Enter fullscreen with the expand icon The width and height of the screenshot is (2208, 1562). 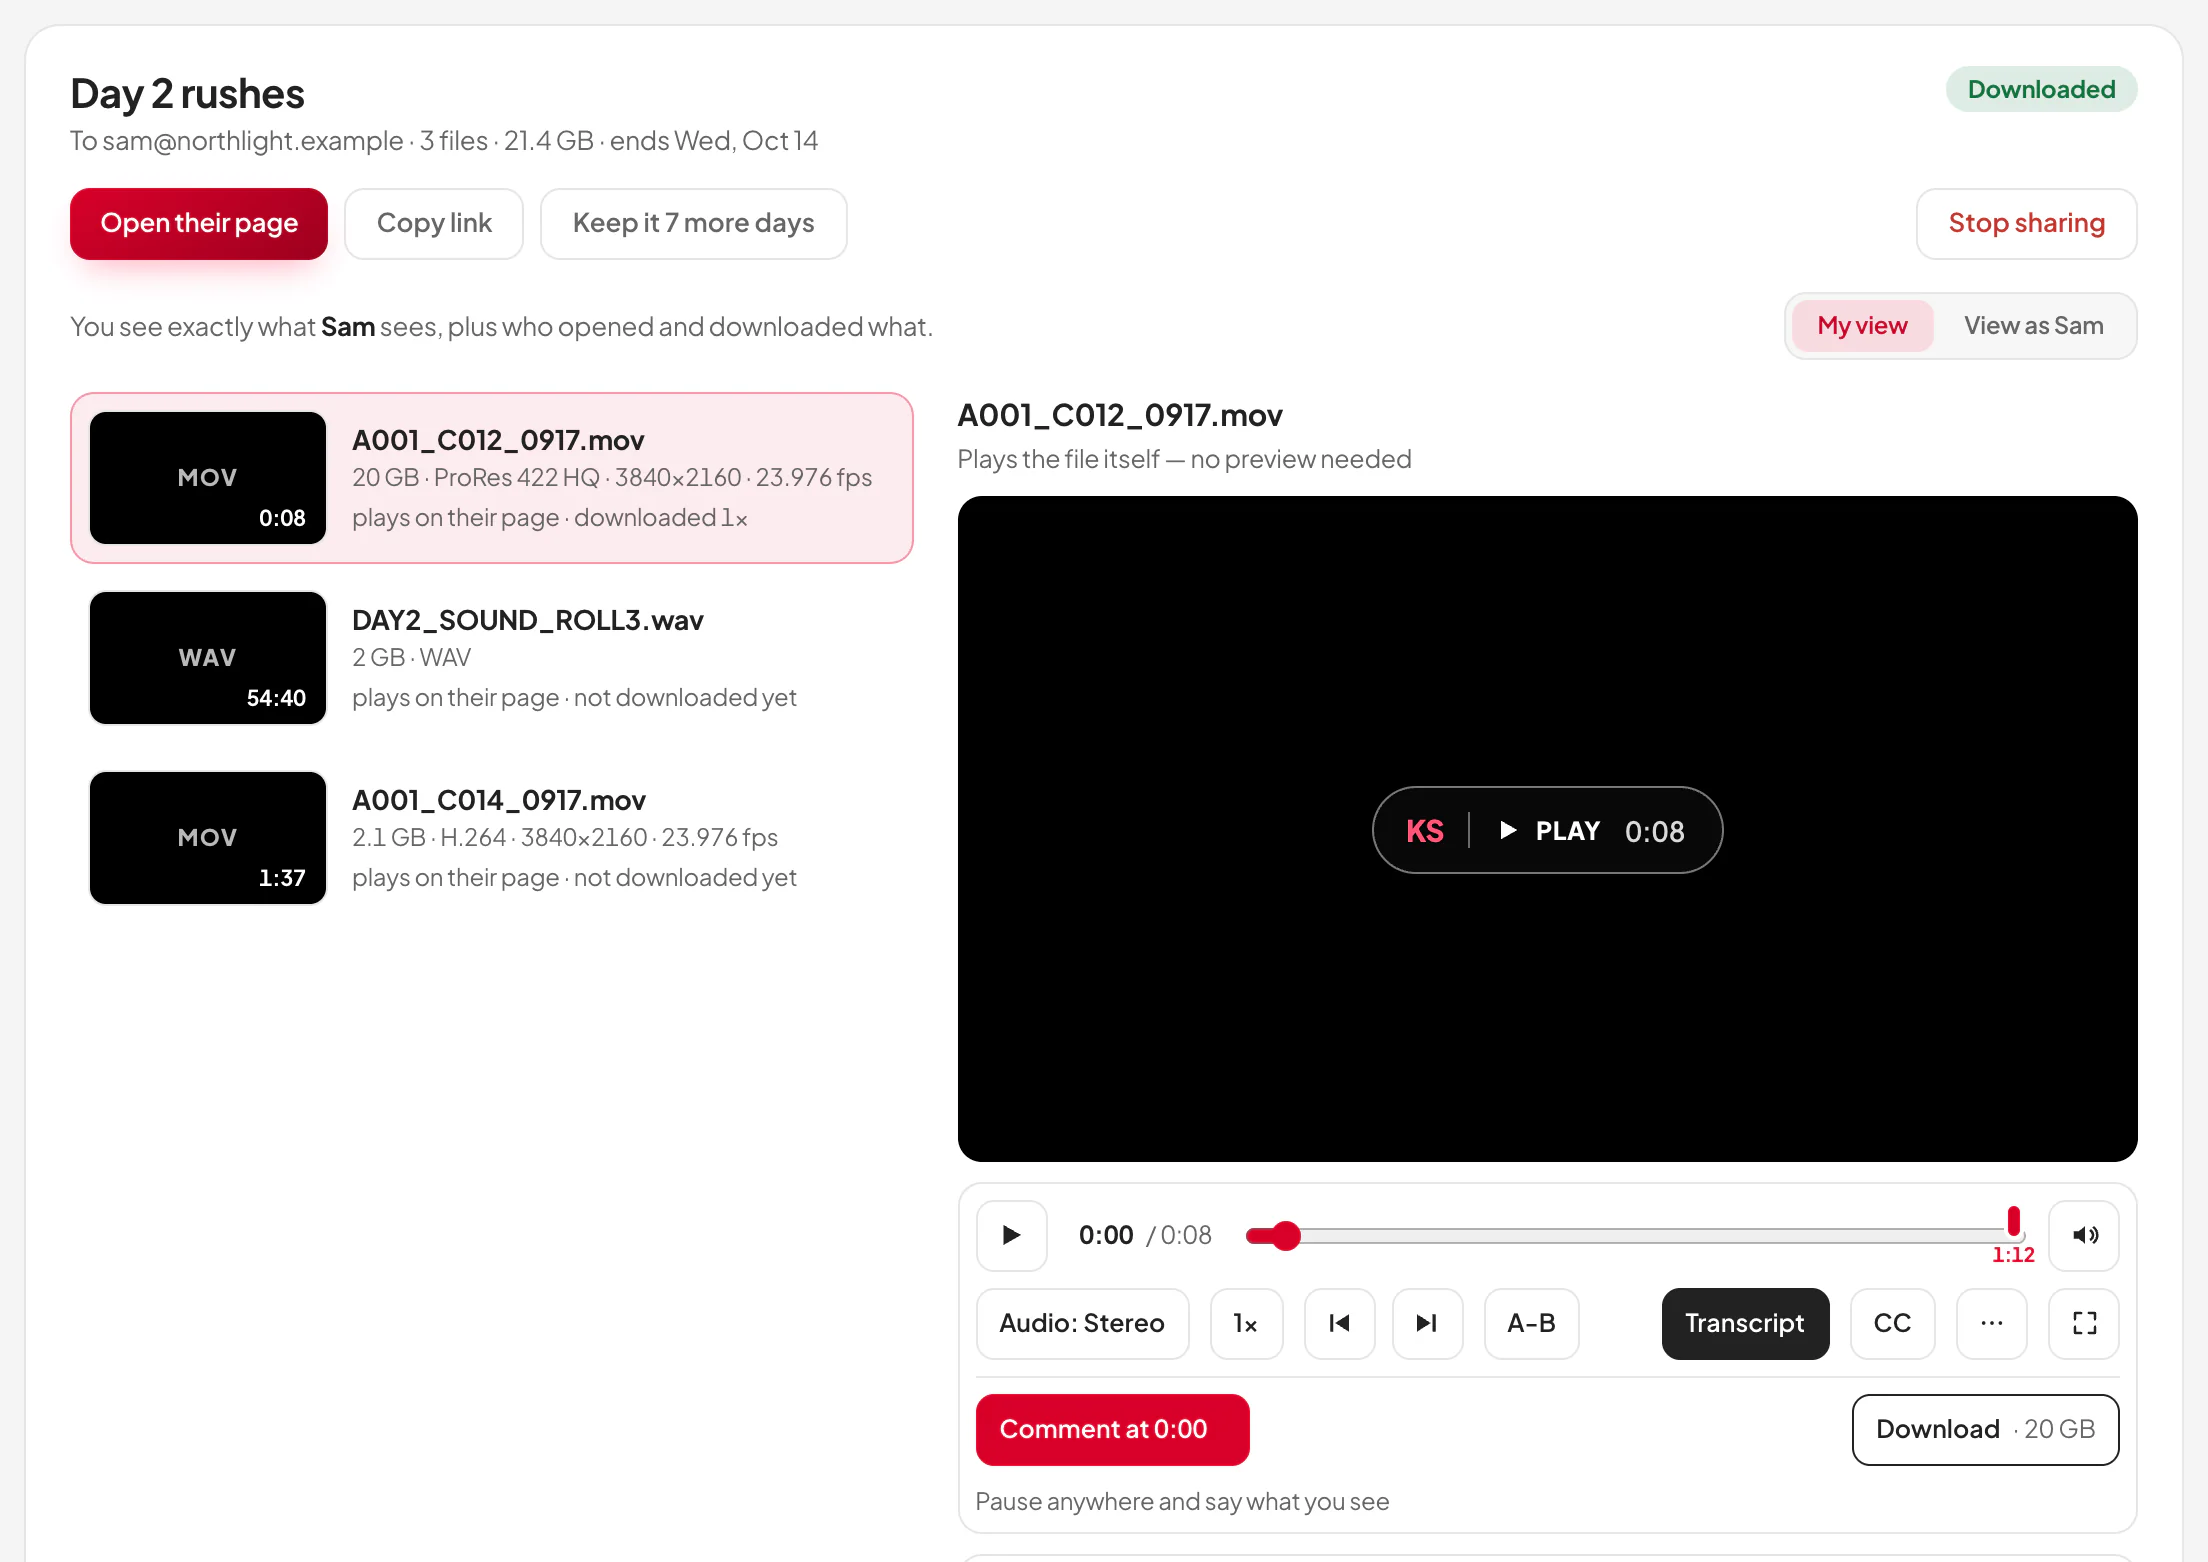click(2084, 1323)
